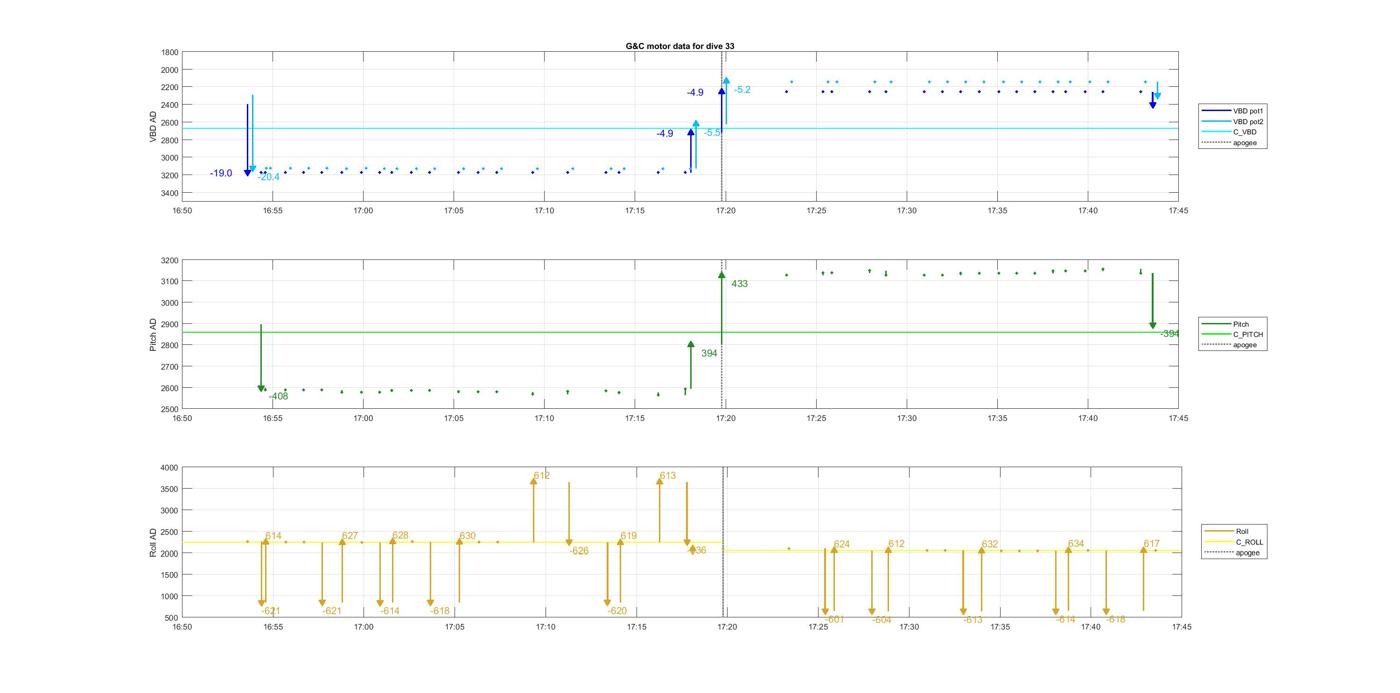
Task: Click the 2900 tick on Pitch axis
Action: click(x=170, y=324)
